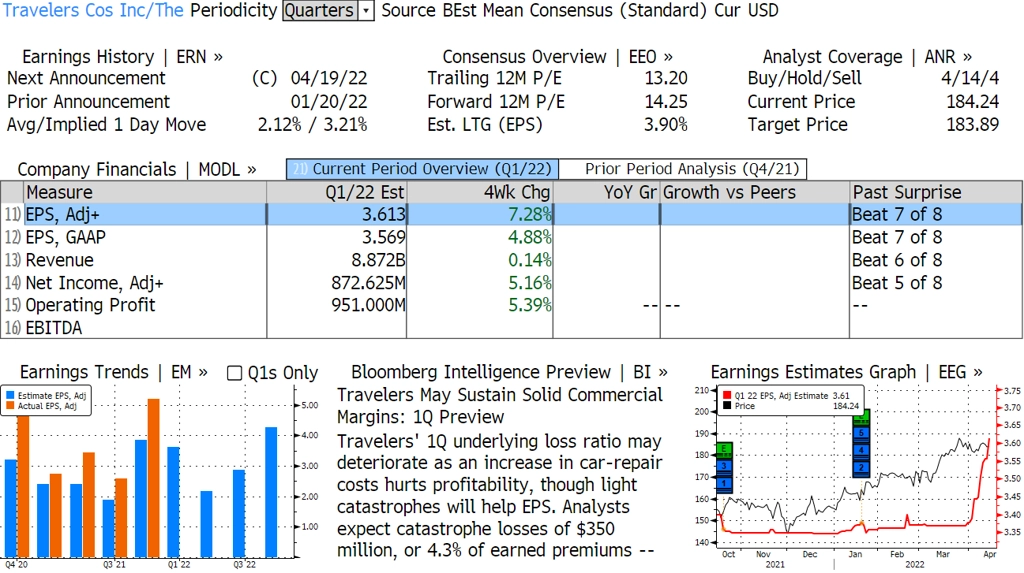
Task: Click the Prior Announcement date 01/20/22
Action: 328,102
